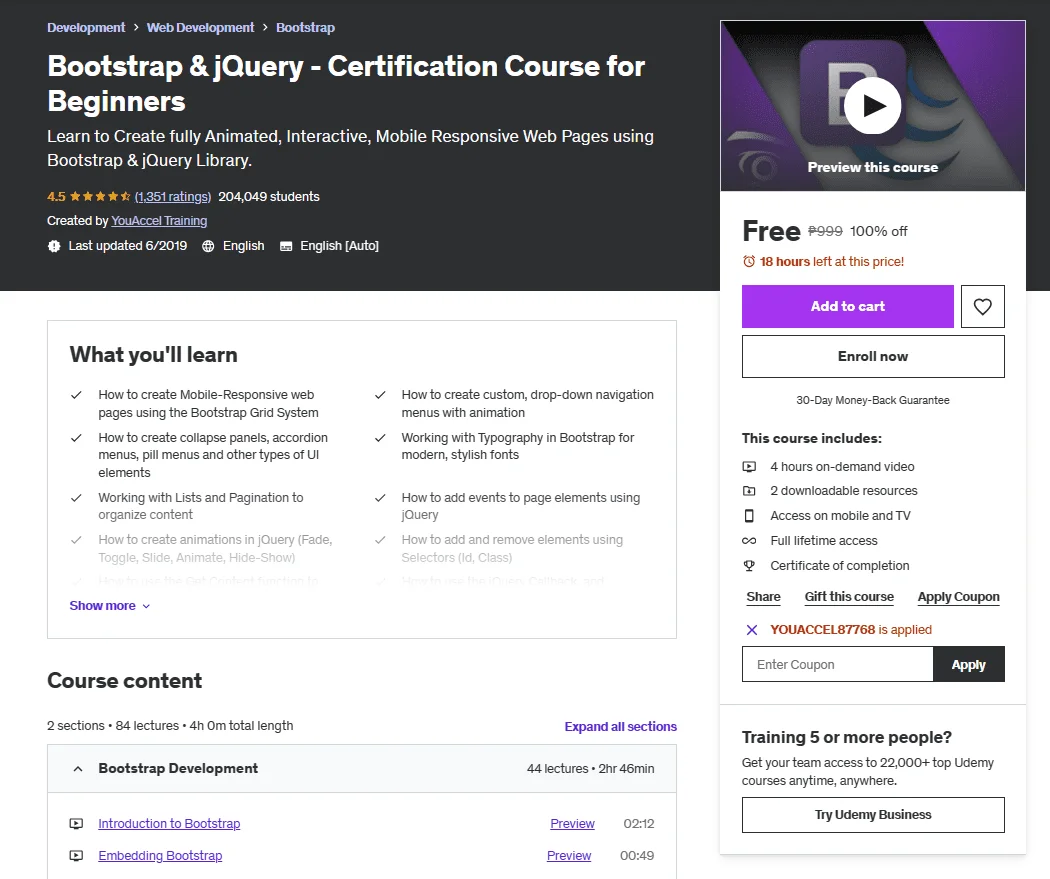Click the alarm clock icon by 18 hours

(x=749, y=262)
